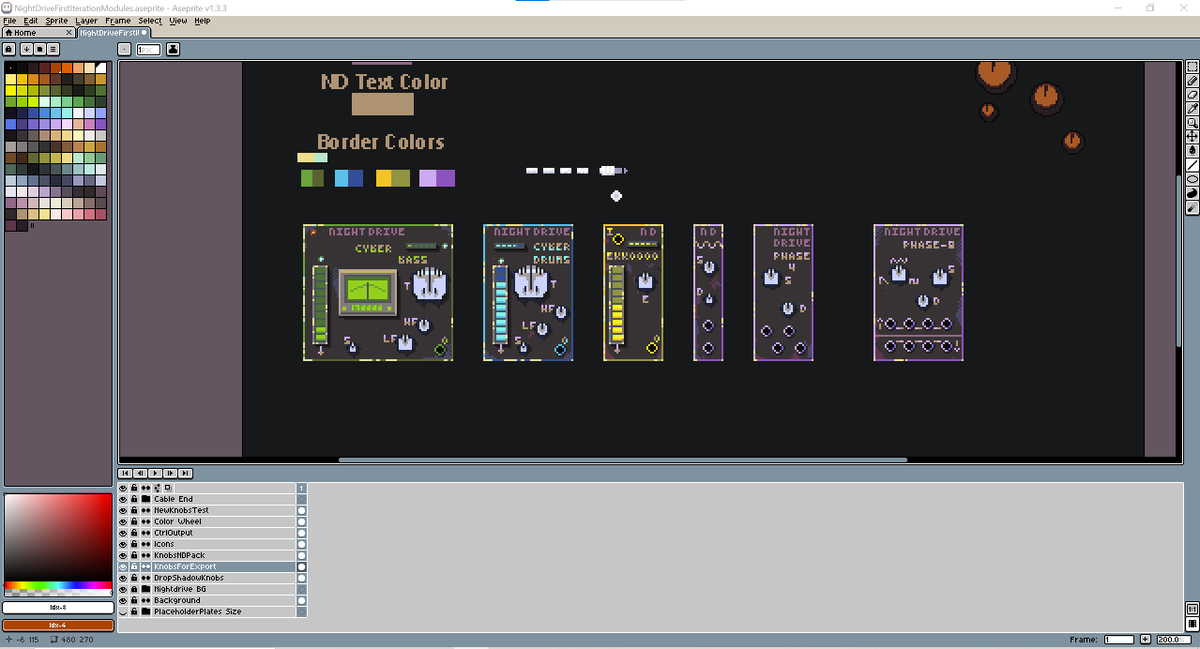1200x649 pixels.
Task: Select the Paint Bucket tool
Action: [x=1192, y=151]
